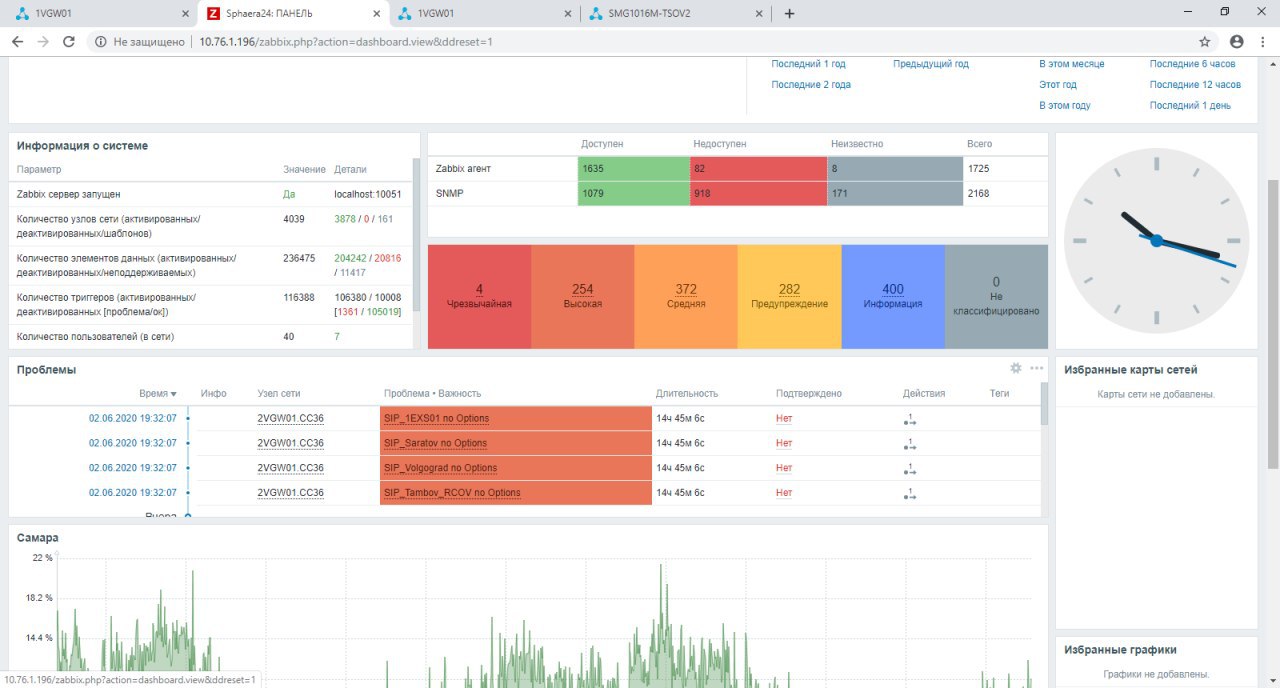Click actions icon for SIP_Saratov no Options row
Image resolution: width=1280 pixels, height=688 pixels.
pyautogui.click(x=910, y=444)
